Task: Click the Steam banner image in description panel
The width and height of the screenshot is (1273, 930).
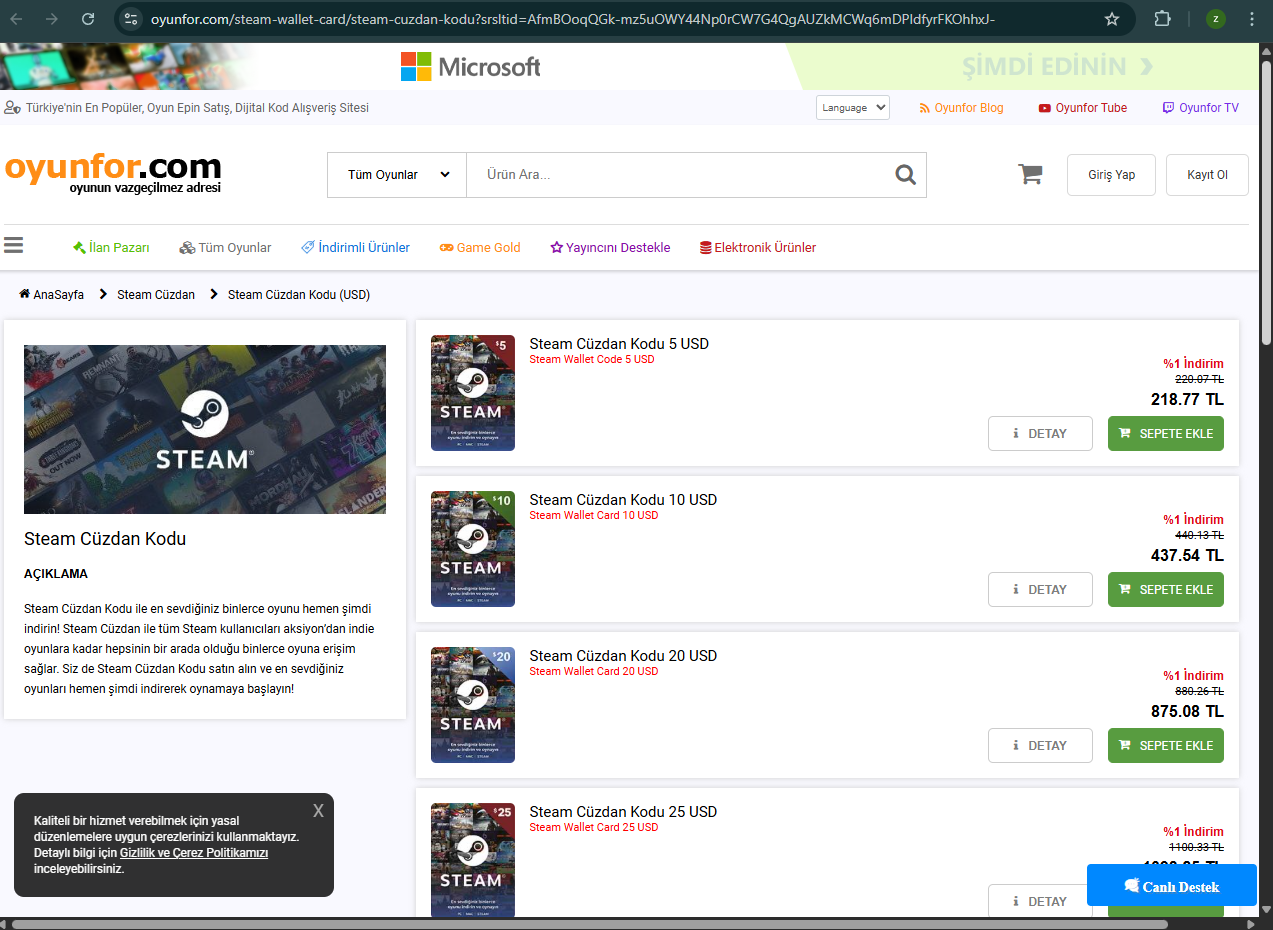Action: click(x=205, y=429)
